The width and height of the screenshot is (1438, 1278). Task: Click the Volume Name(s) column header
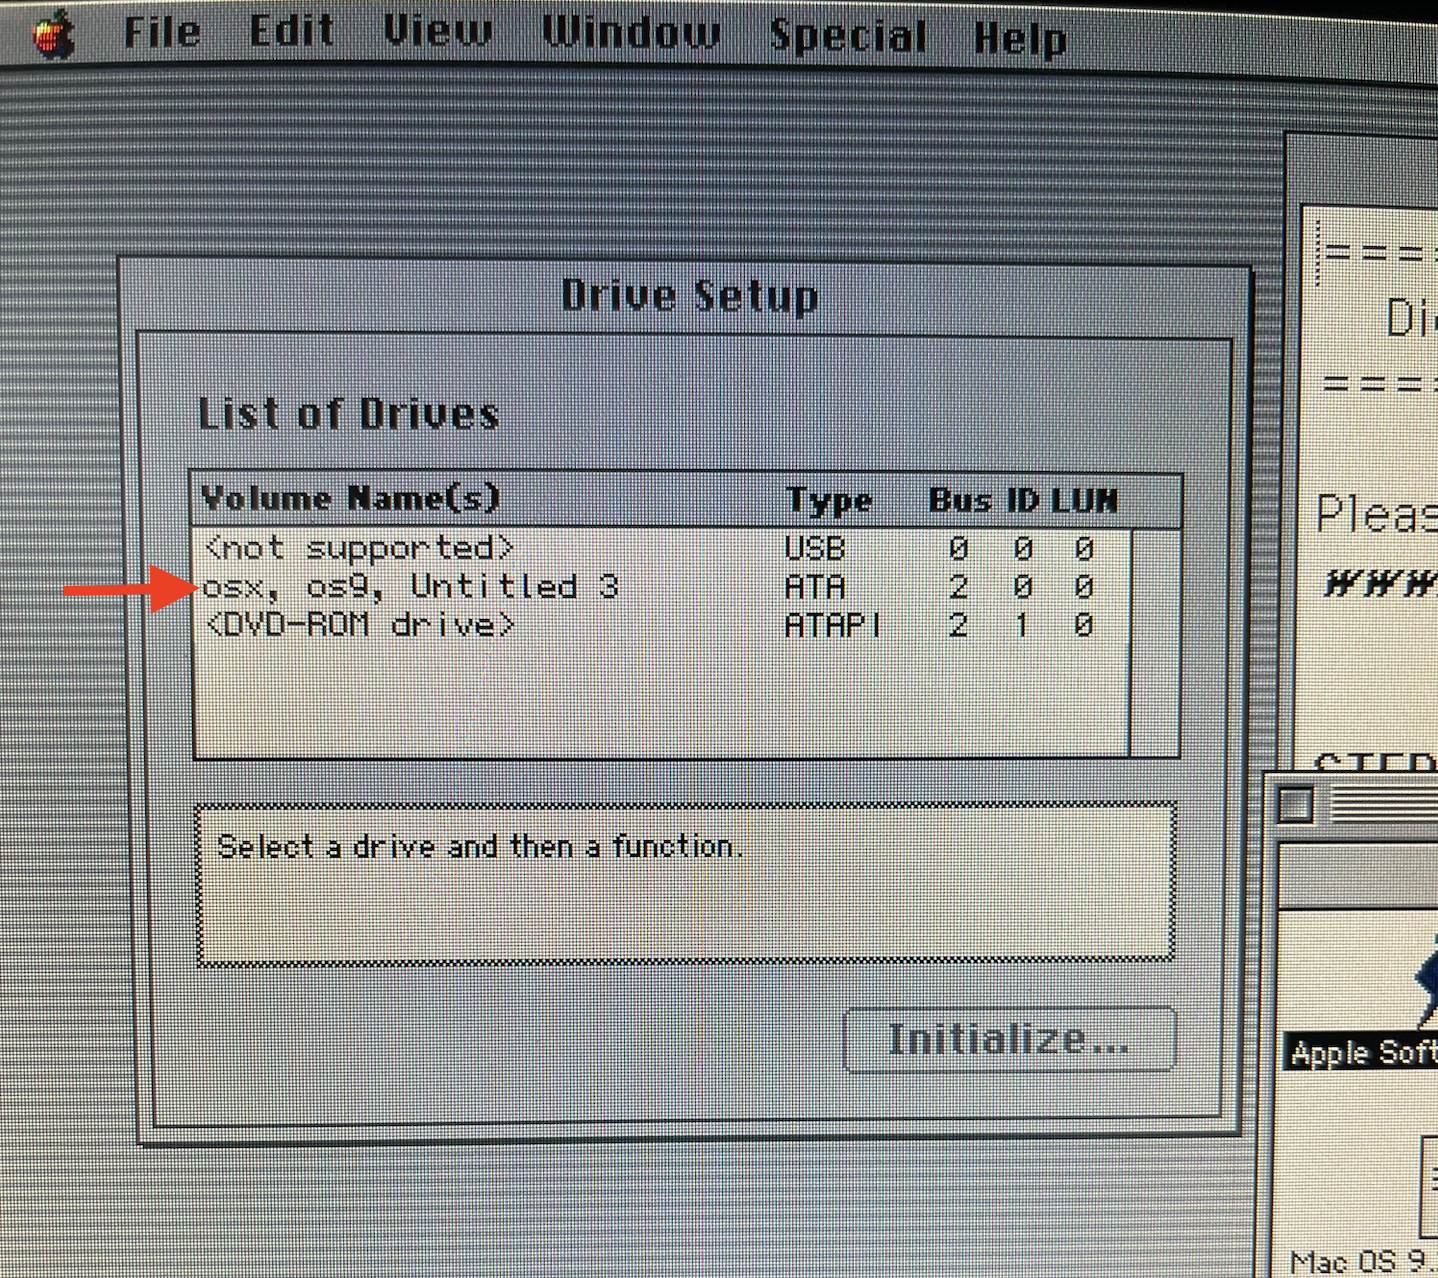coord(350,498)
